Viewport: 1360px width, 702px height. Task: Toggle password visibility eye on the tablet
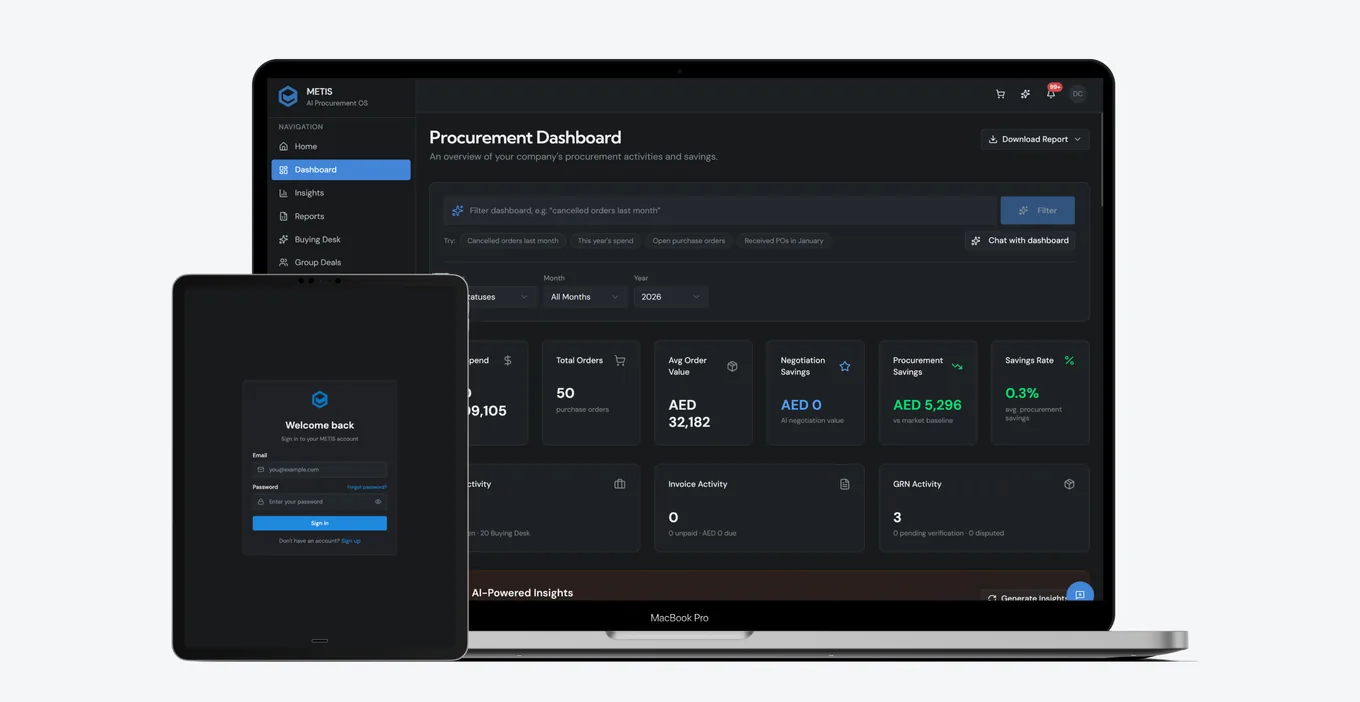tap(378, 502)
